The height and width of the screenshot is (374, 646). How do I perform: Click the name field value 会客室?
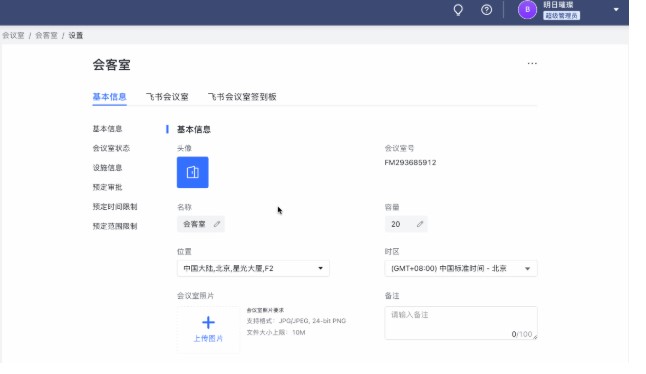[194, 224]
